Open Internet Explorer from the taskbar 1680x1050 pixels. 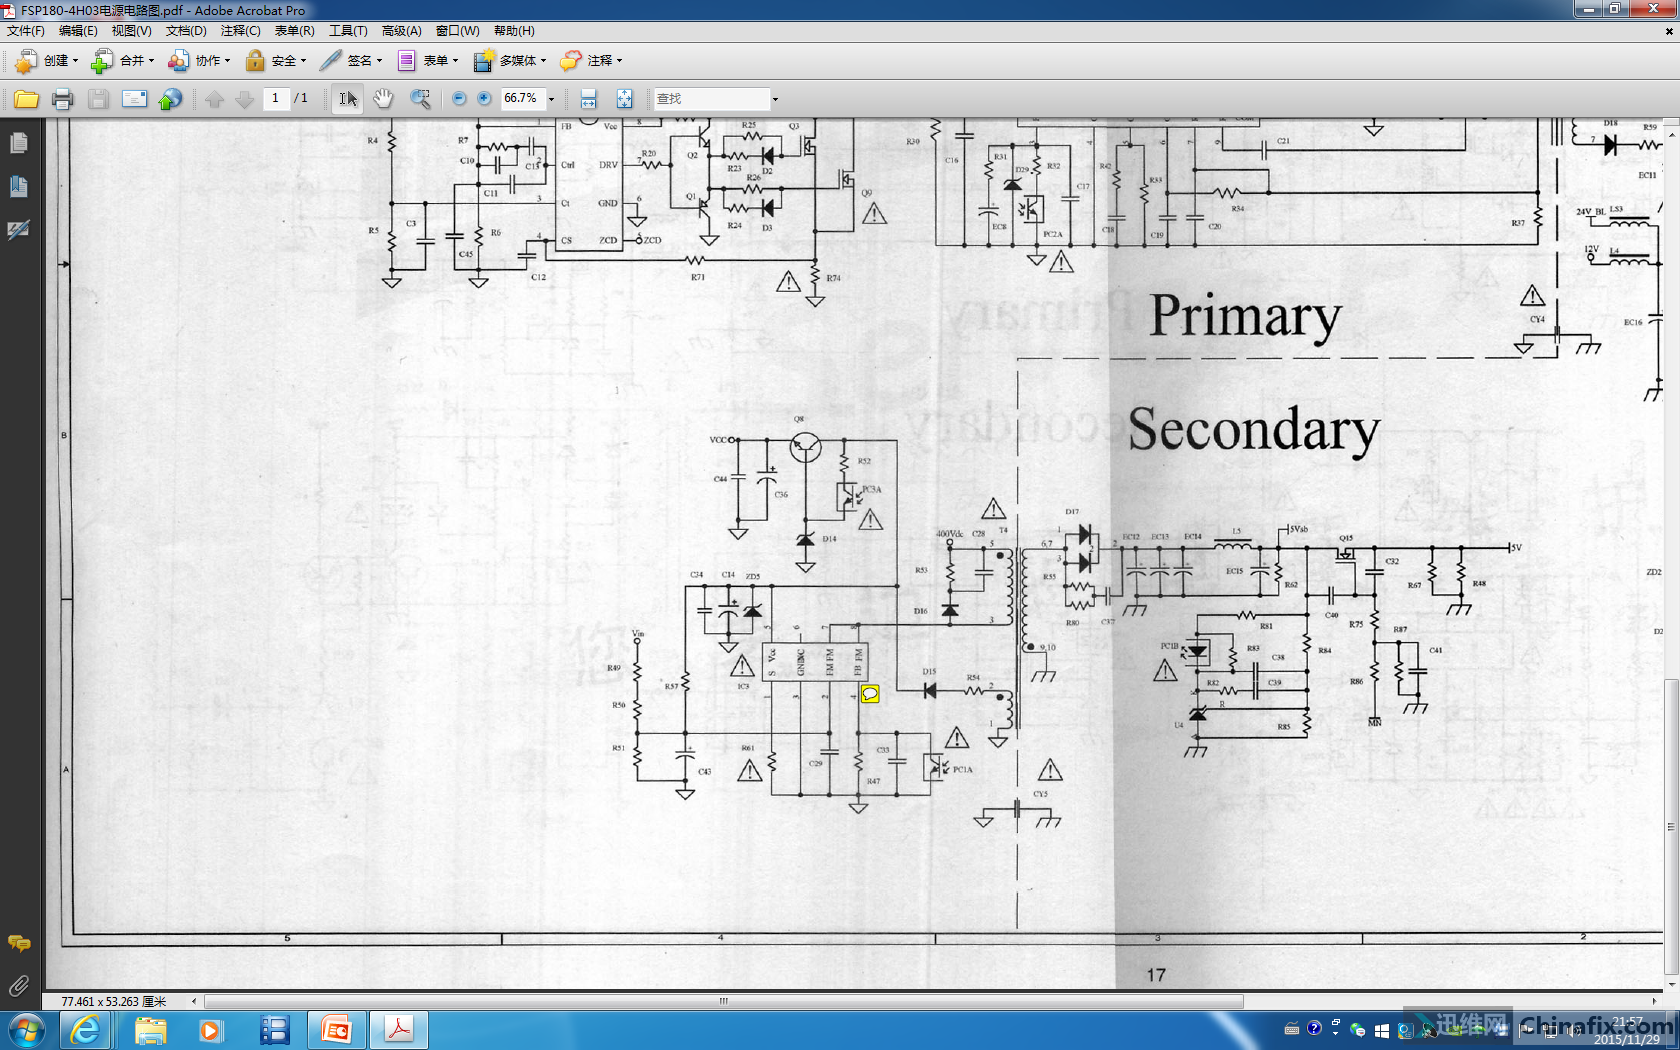click(x=86, y=1030)
